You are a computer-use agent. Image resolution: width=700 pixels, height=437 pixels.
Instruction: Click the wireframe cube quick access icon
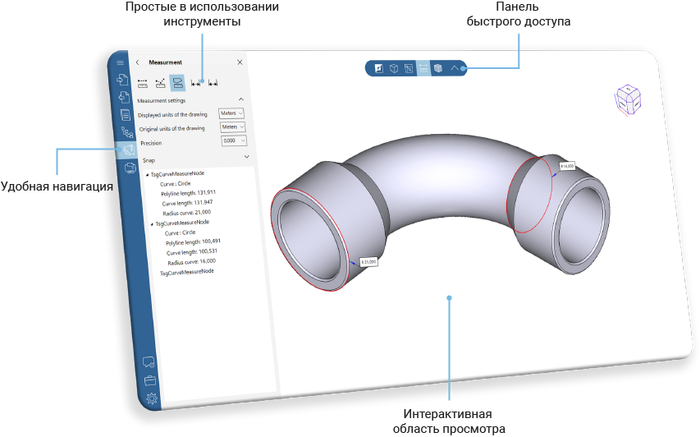pyautogui.click(x=394, y=68)
